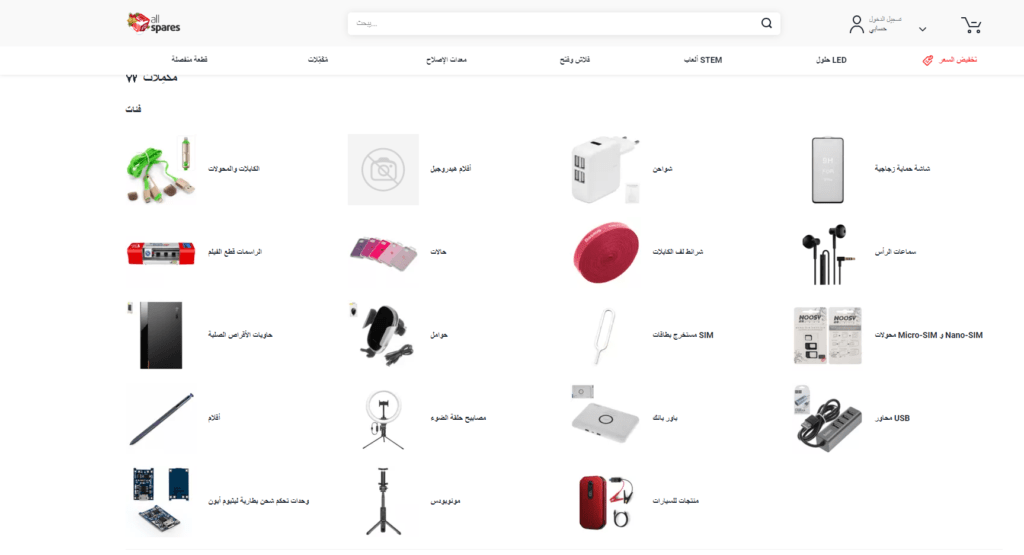Viewport: 1024px width, 555px height.
Task: Open the red car jump starter thumbnail
Action: pos(605,501)
